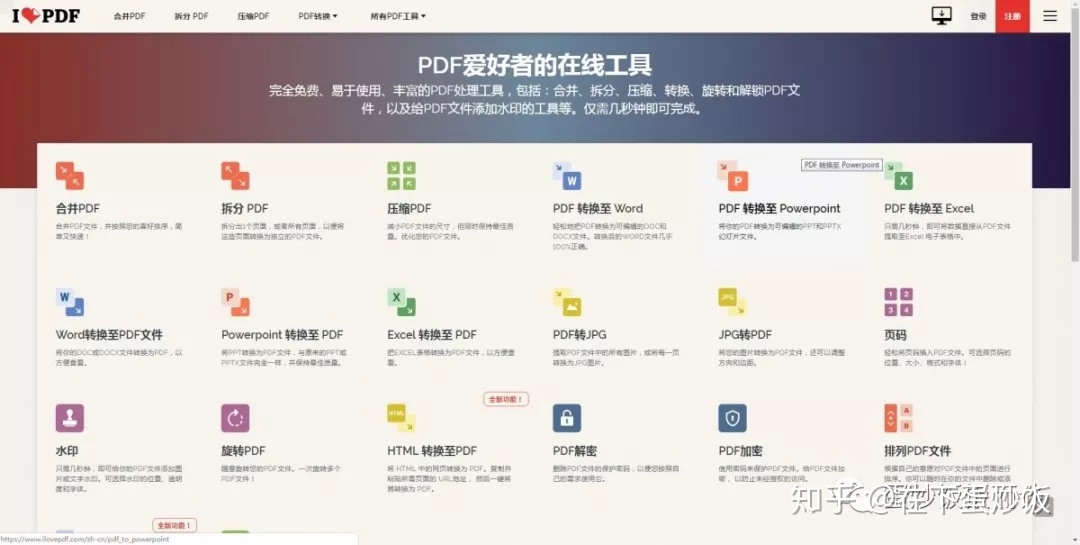Open the JPG转PDF icon
The height and width of the screenshot is (545, 1080).
point(732,302)
